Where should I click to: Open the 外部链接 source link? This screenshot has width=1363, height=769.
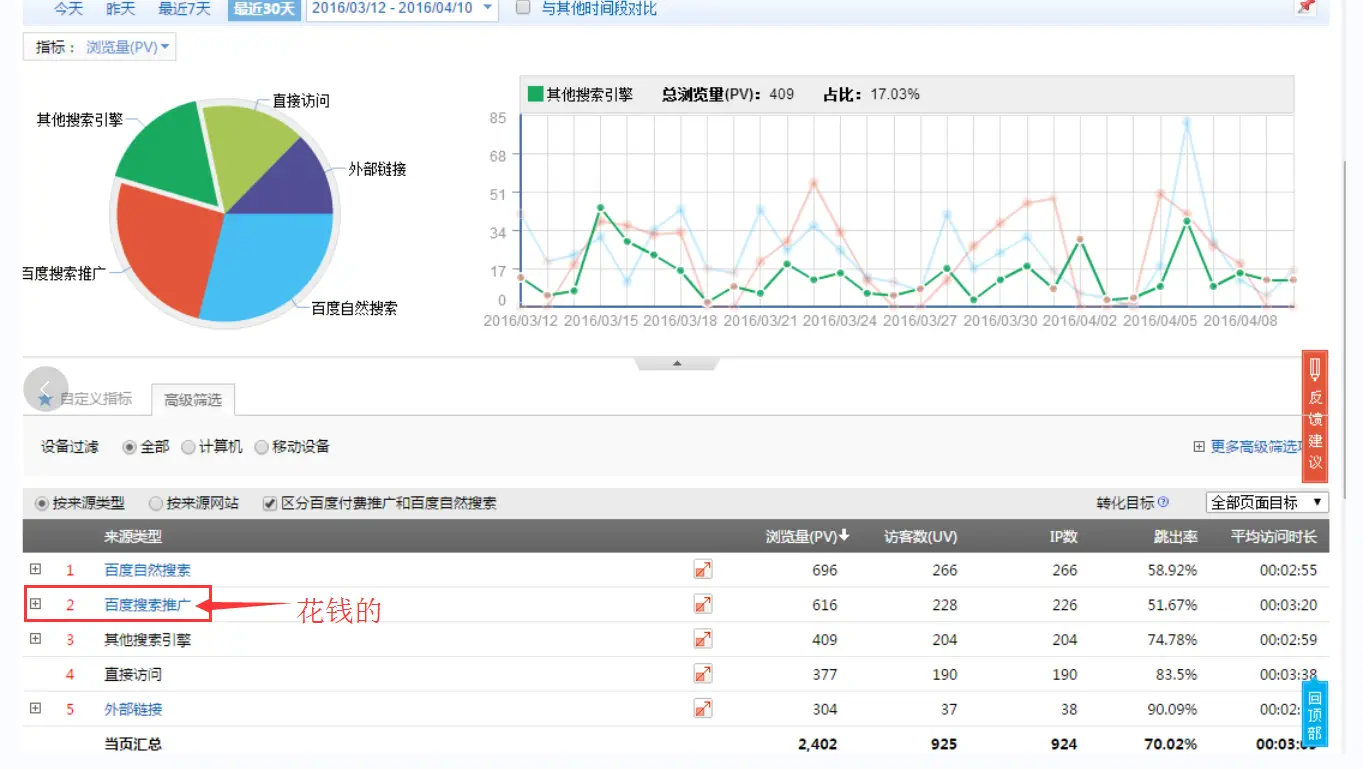(x=133, y=709)
